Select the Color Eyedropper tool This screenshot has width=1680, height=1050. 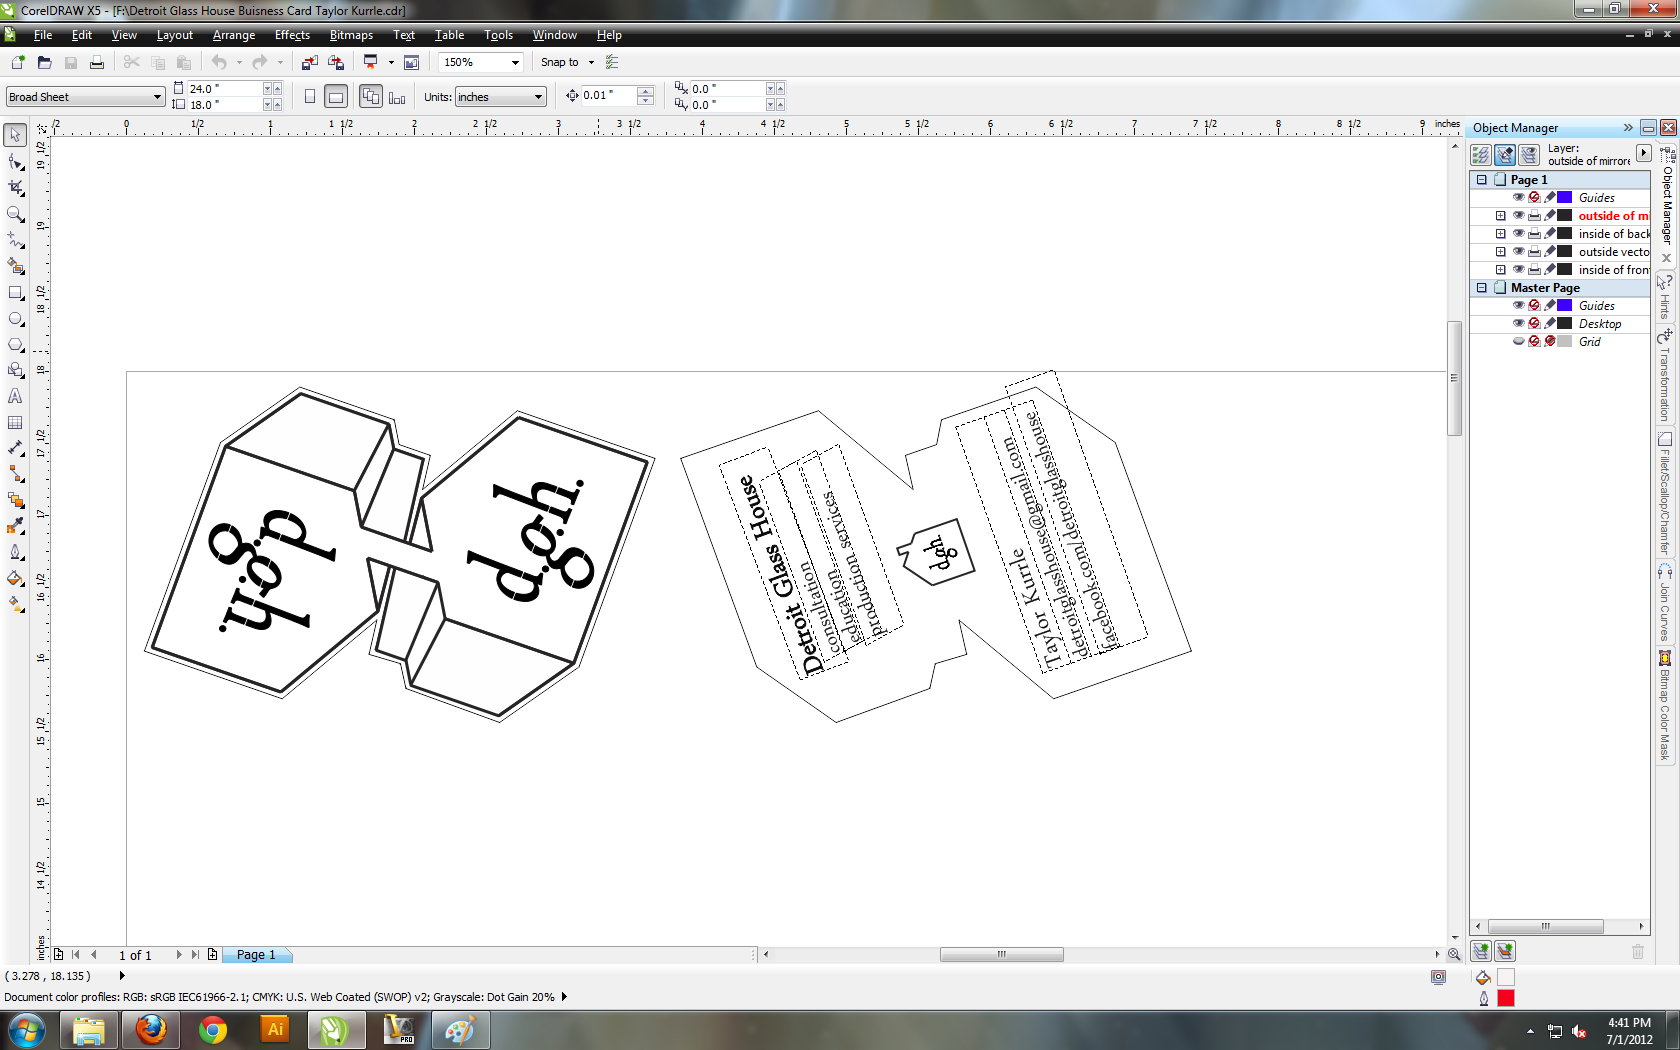tap(15, 526)
